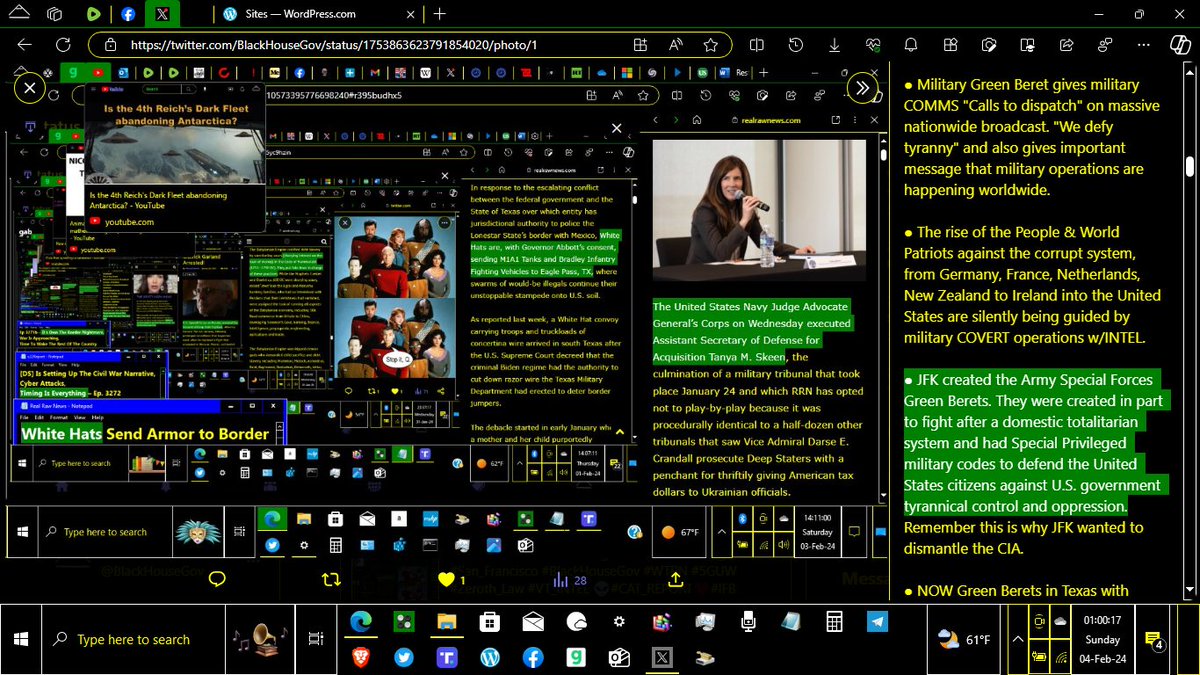Screen dimensions: 1200x675
Task: Click the Share upload icon
Action: pyautogui.click(x=675, y=579)
